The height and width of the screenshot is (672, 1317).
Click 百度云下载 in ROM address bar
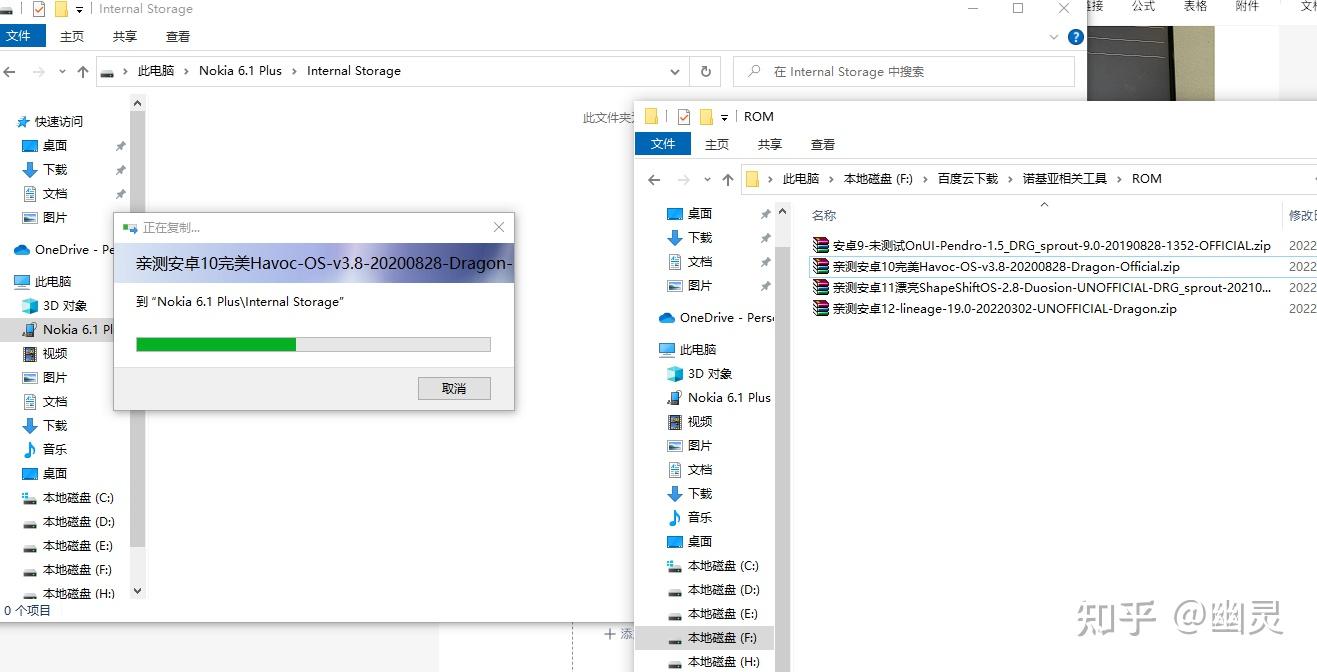[968, 179]
